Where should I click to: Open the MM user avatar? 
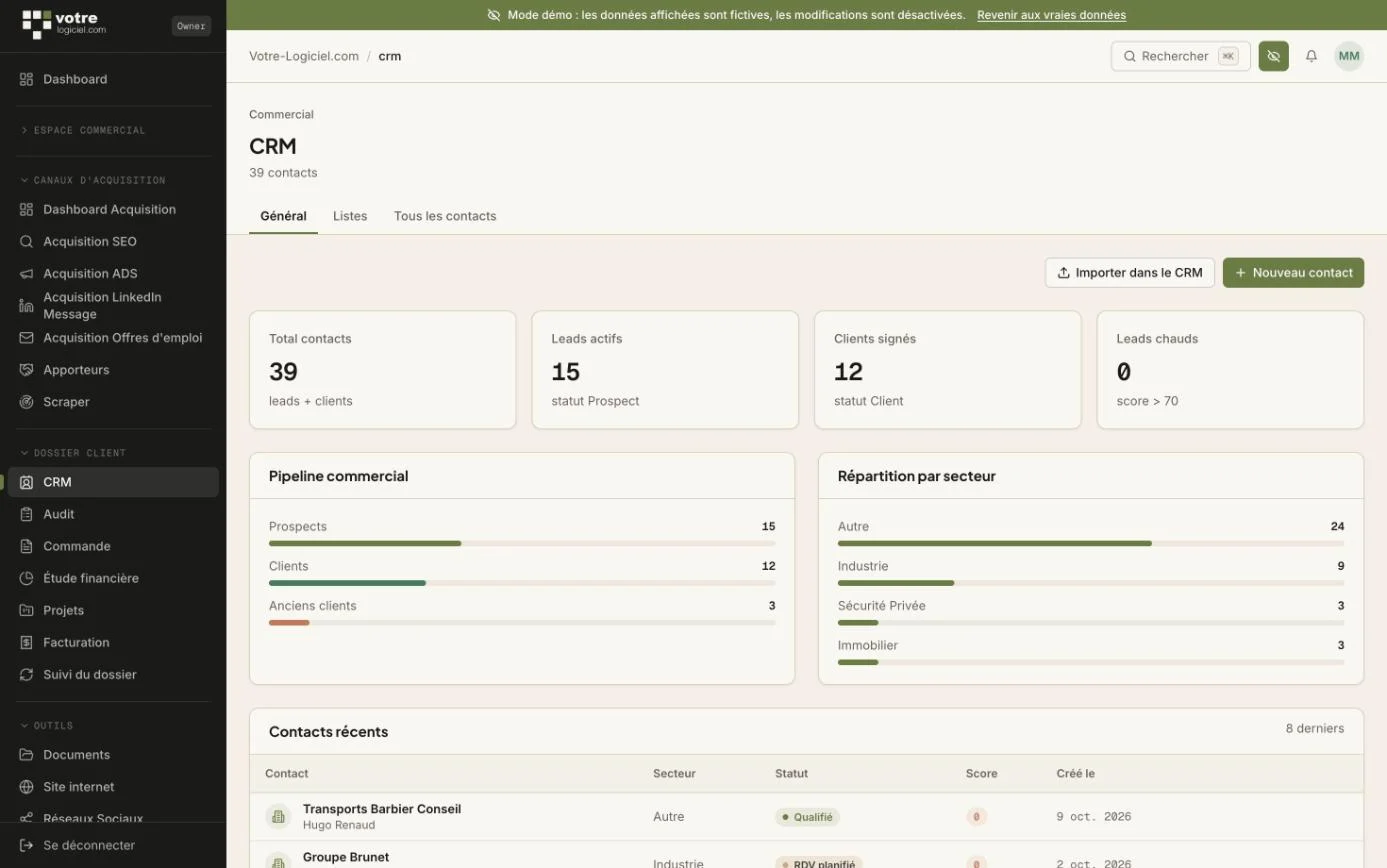pyautogui.click(x=1349, y=56)
